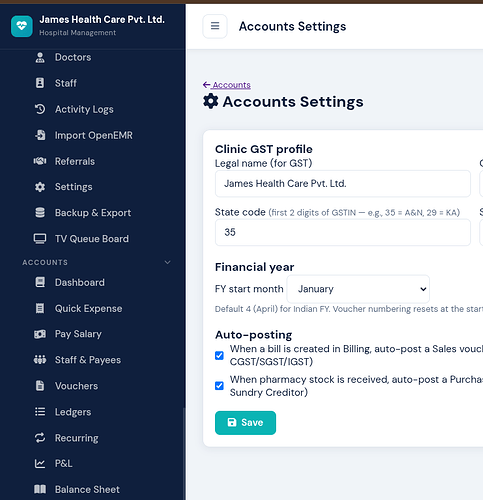Viewport: 483px width, 500px height.
Task: Open Quick Expense from the sidebar
Action: point(88,309)
